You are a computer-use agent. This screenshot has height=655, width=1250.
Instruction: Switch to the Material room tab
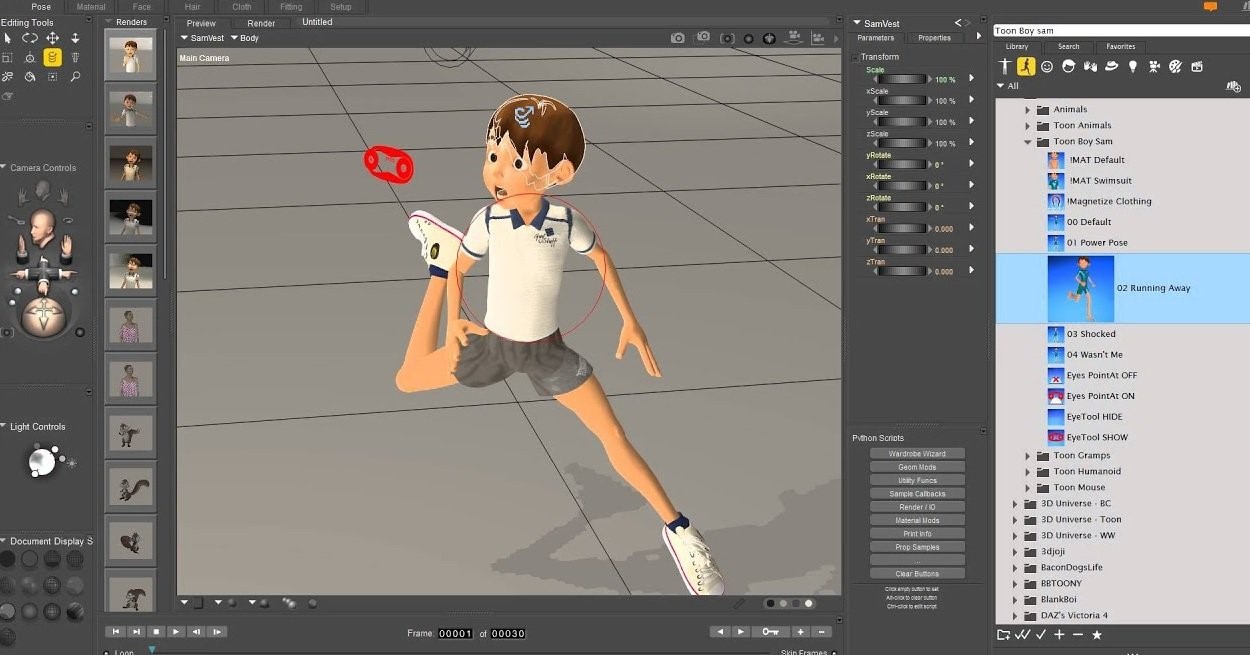[x=91, y=7]
